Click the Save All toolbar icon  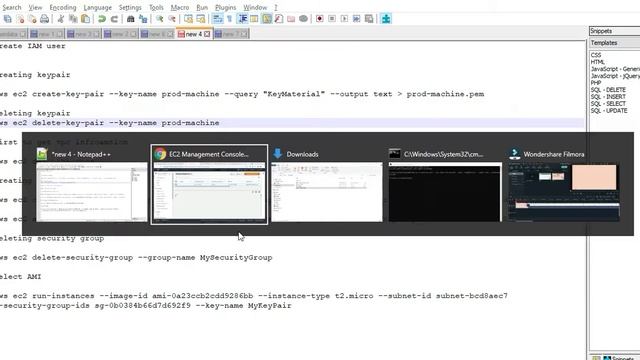click(x=8, y=19)
